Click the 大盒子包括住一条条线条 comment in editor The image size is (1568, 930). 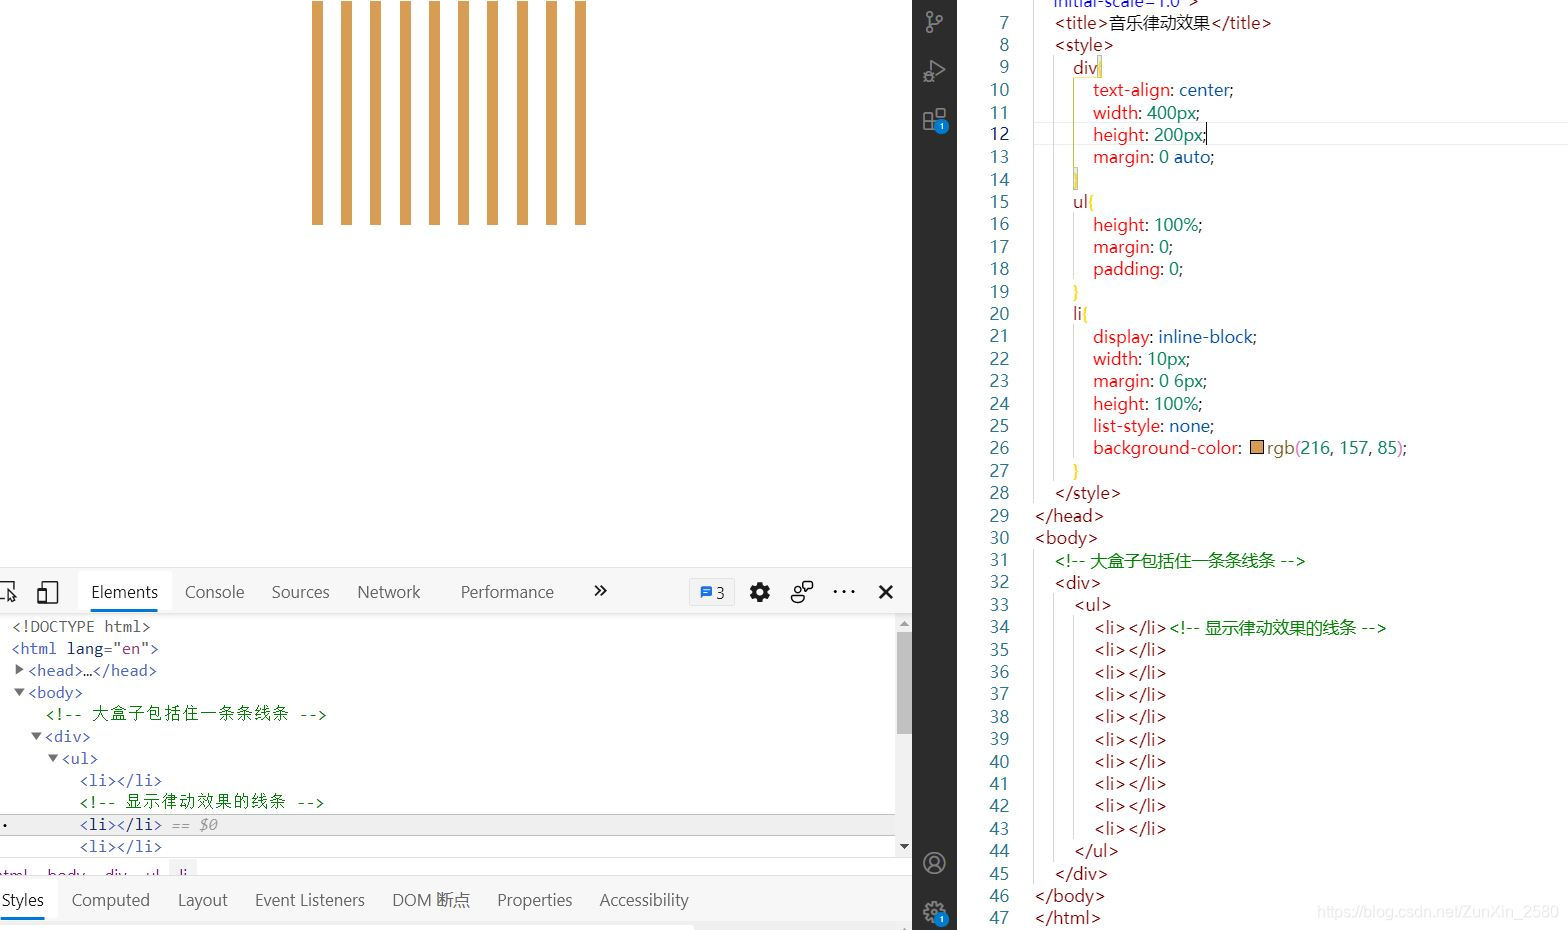(x=1180, y=560)
